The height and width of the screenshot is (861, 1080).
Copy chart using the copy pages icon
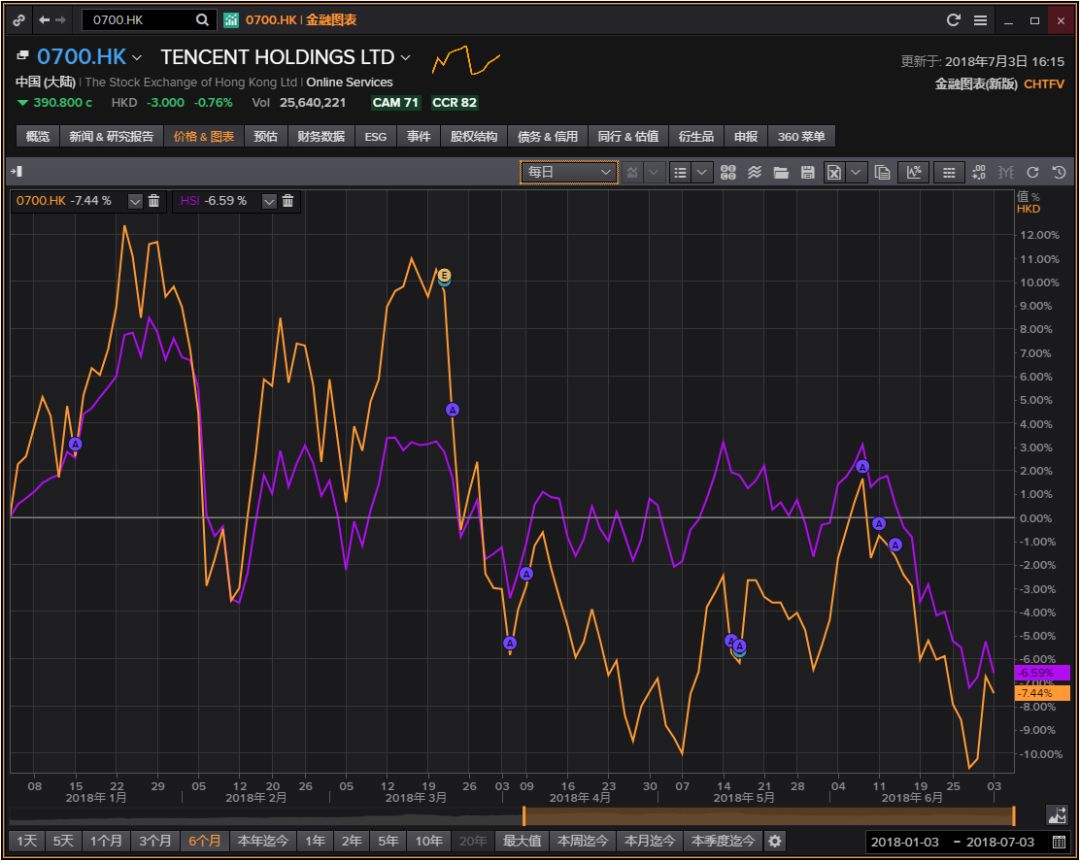[882, 172]
